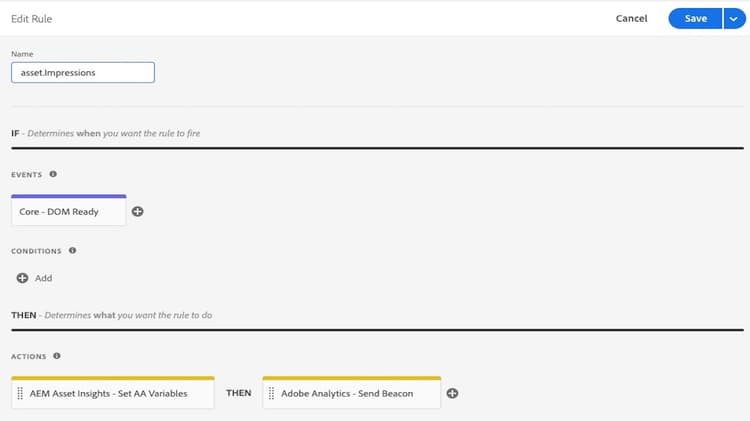This screenshot has height=421, width=750.
Task: Cancel editing the rule
Action: tap(631, 19)
